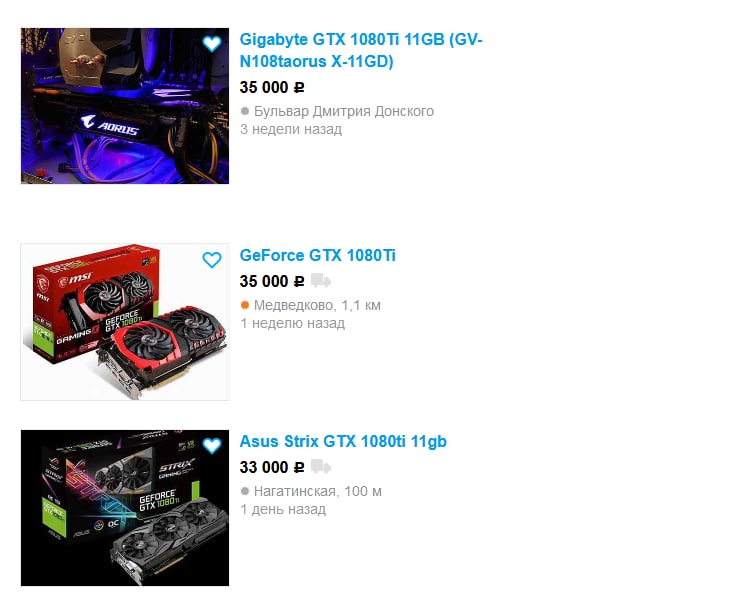Add GeForce GTX 1080Ti listing to favorites
743x610 pixels.
211,260
